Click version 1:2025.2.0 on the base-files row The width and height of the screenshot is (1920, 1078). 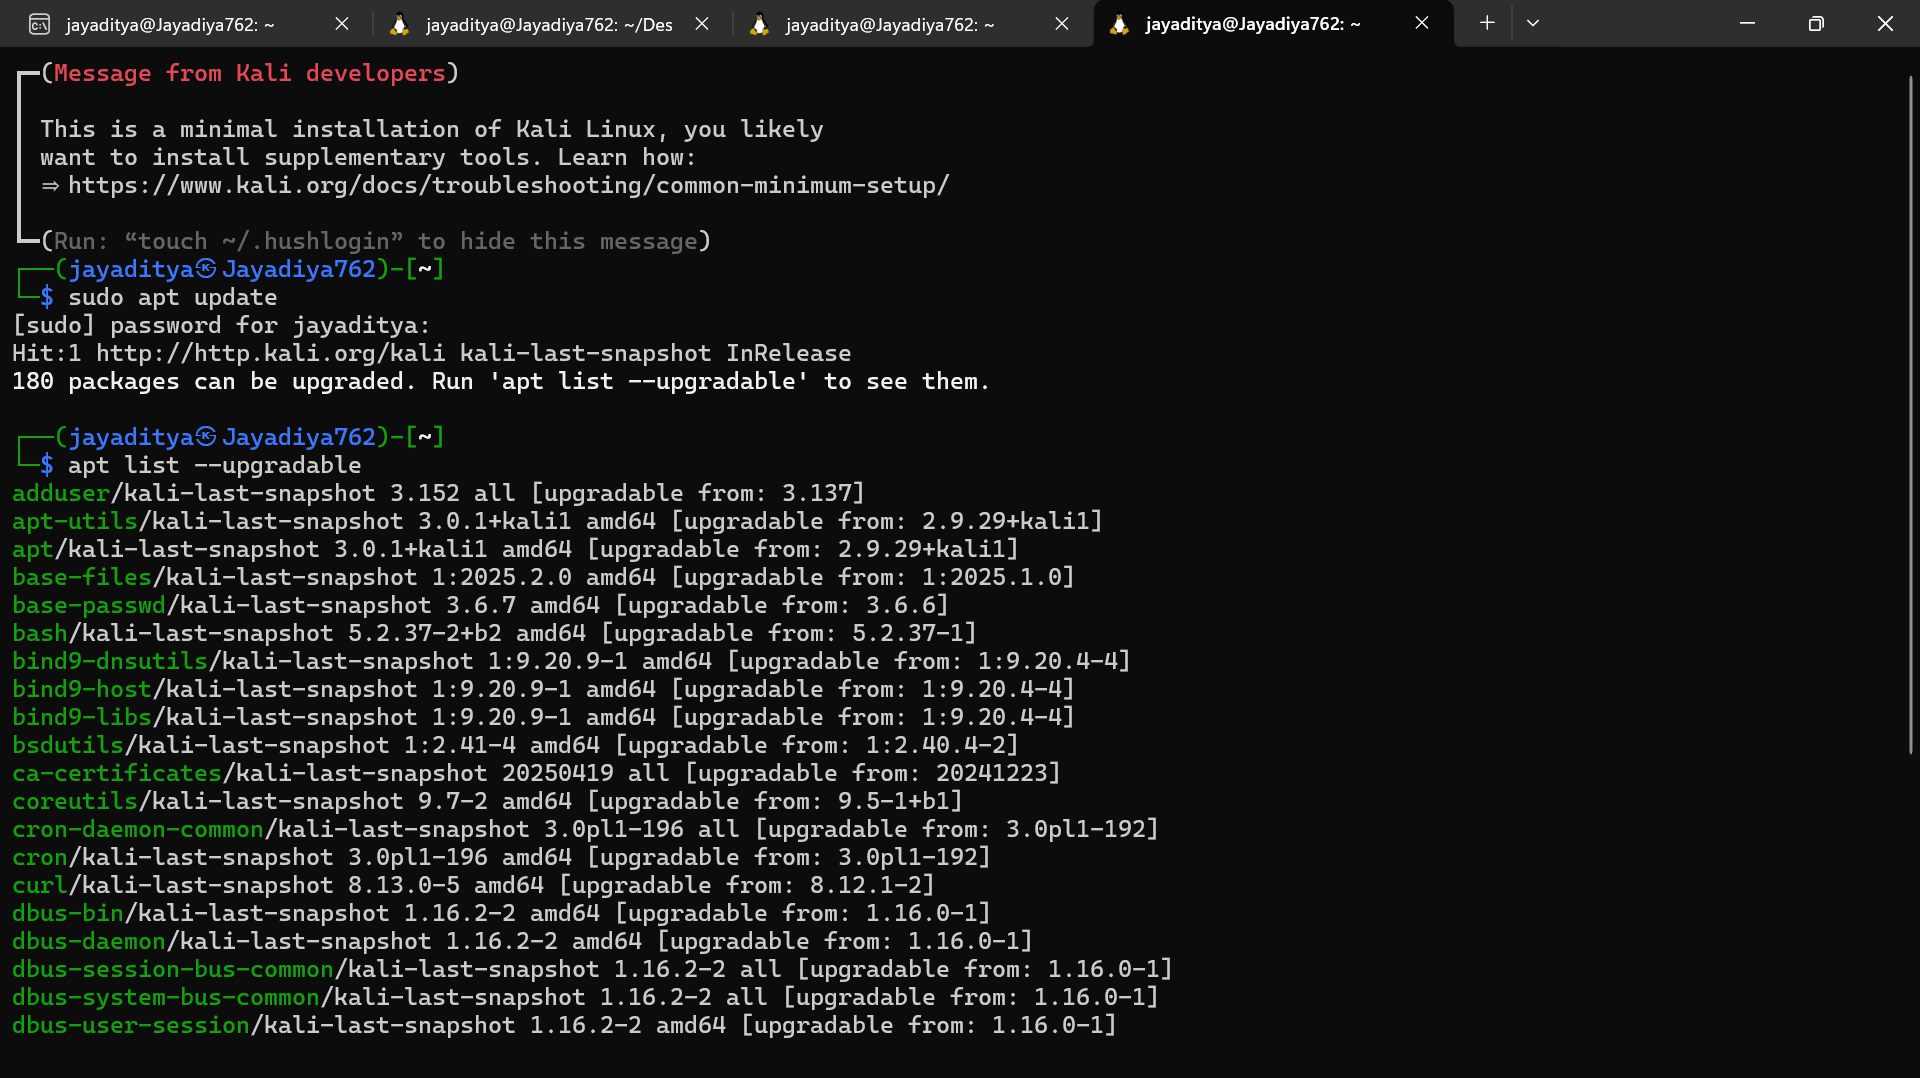tap(502, 578)
